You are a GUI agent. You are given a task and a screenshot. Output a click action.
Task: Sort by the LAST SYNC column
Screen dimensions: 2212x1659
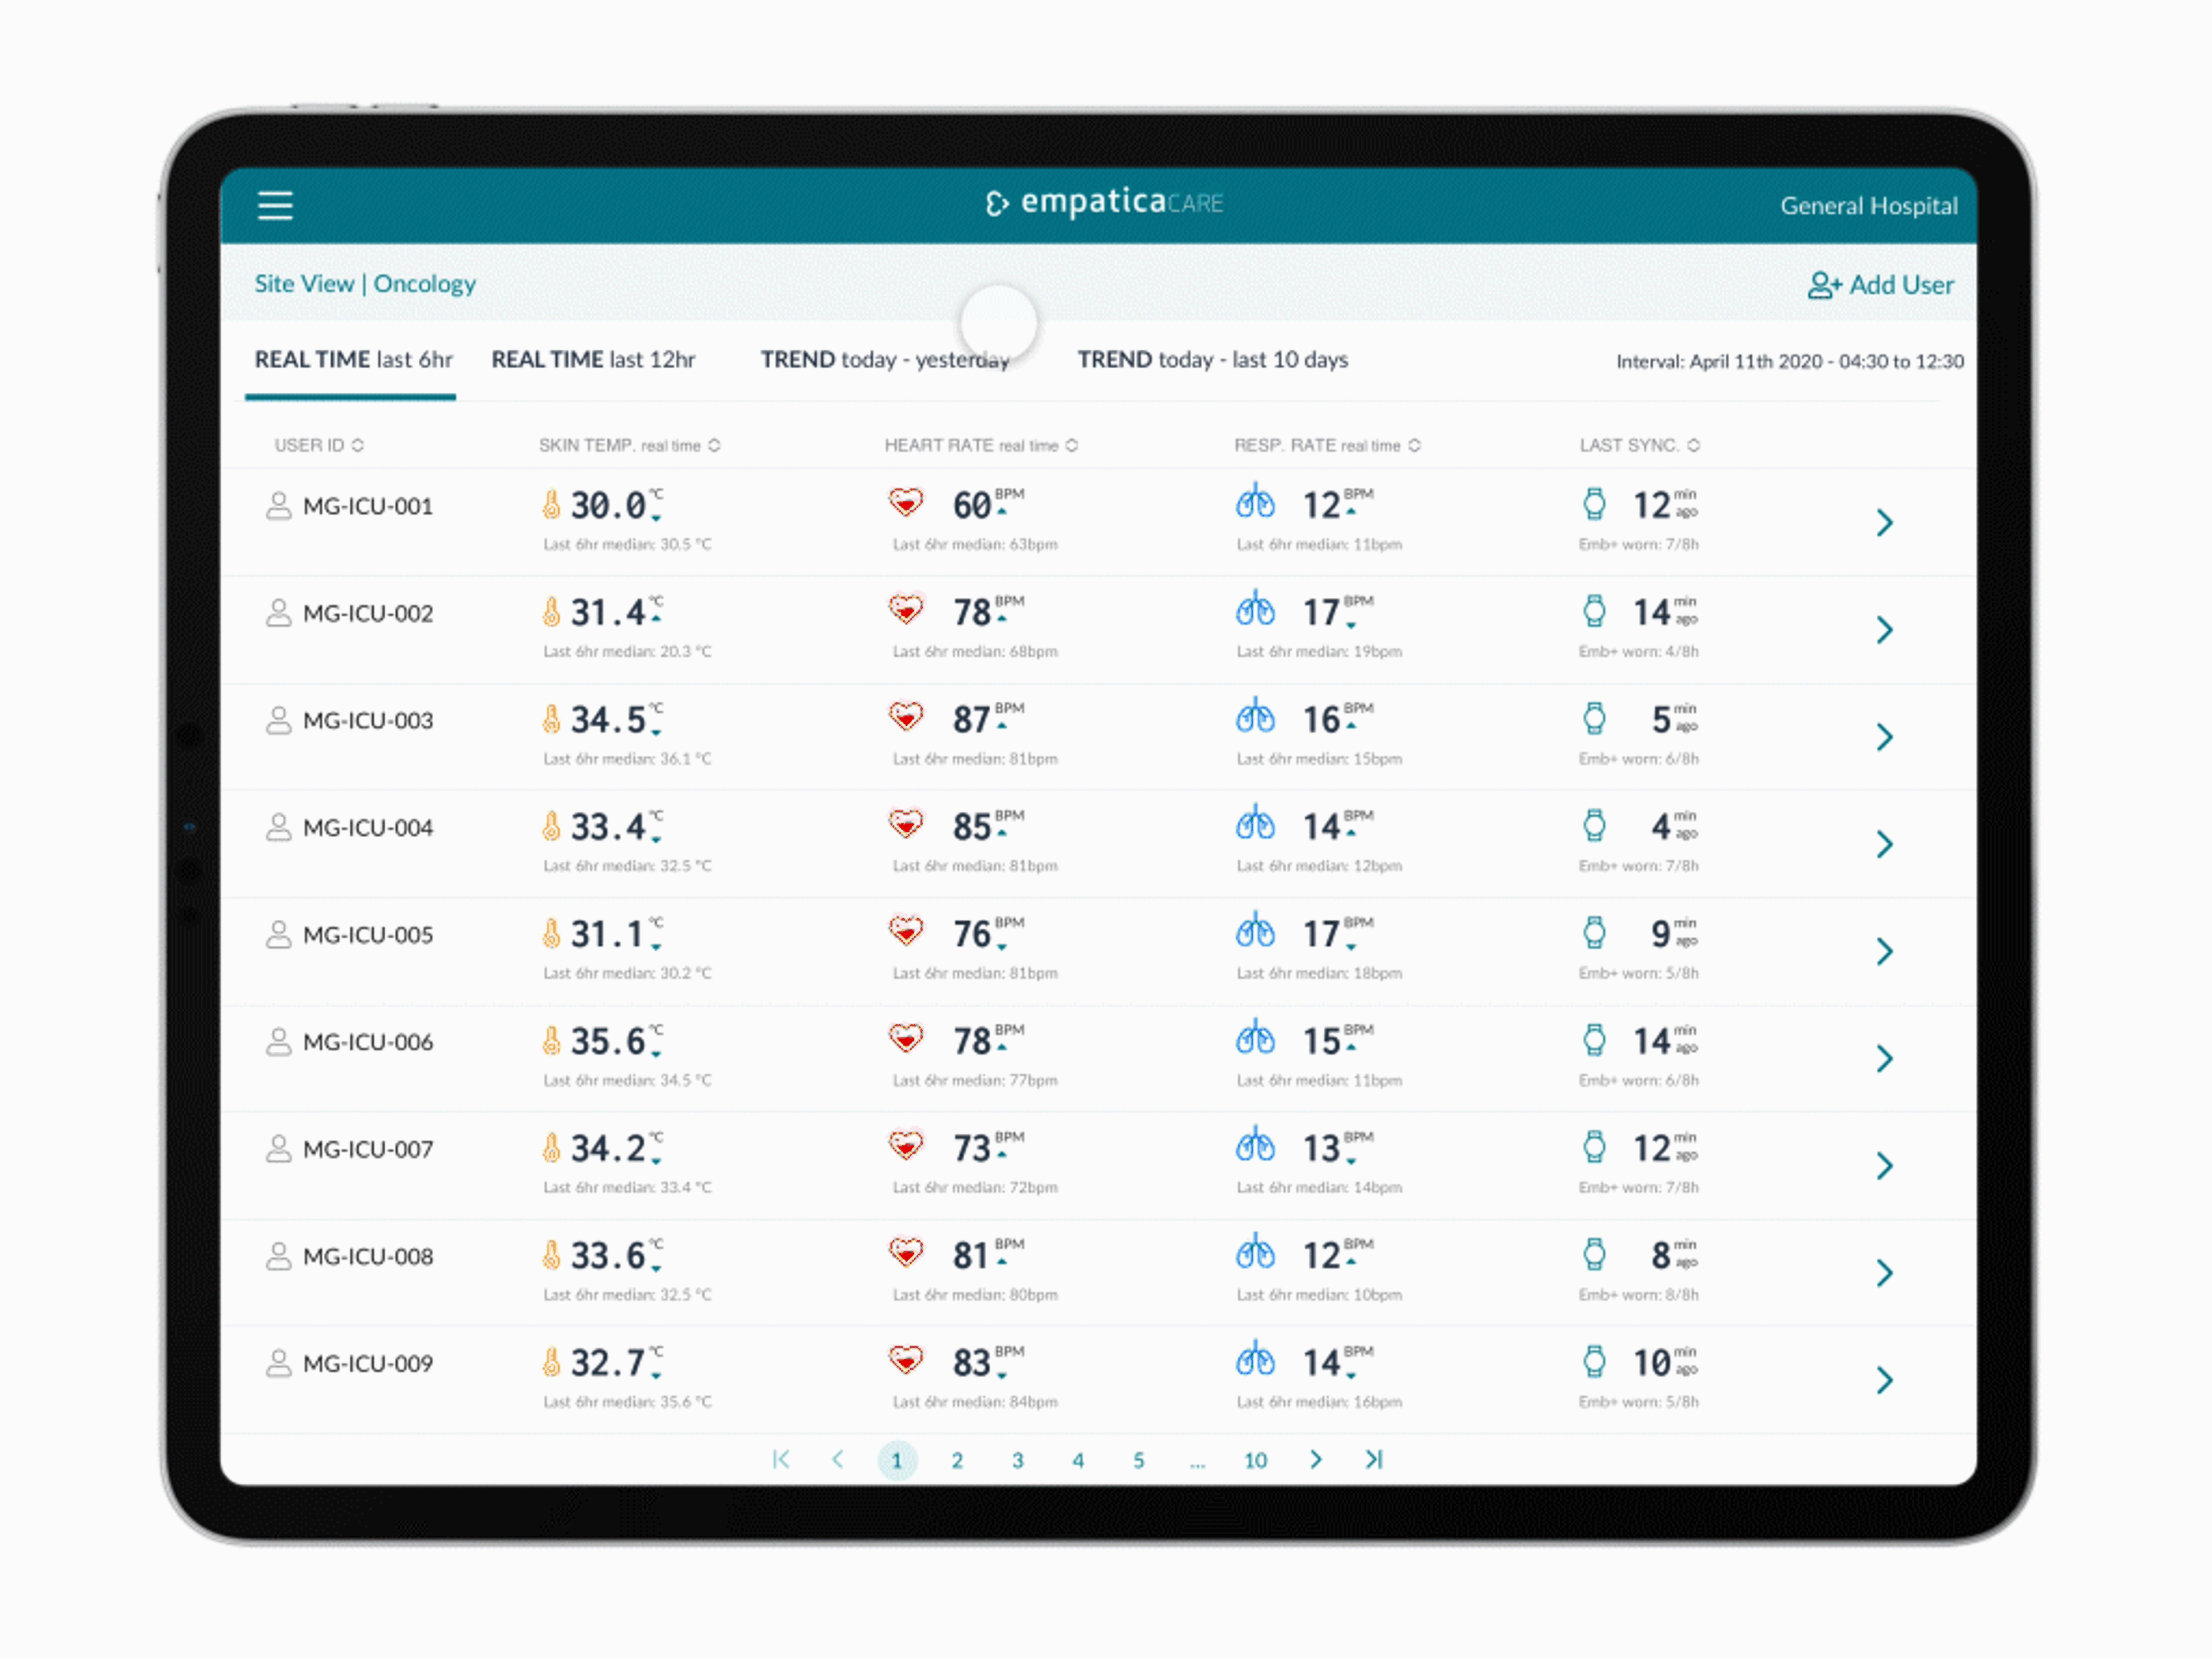point(1639,445)
